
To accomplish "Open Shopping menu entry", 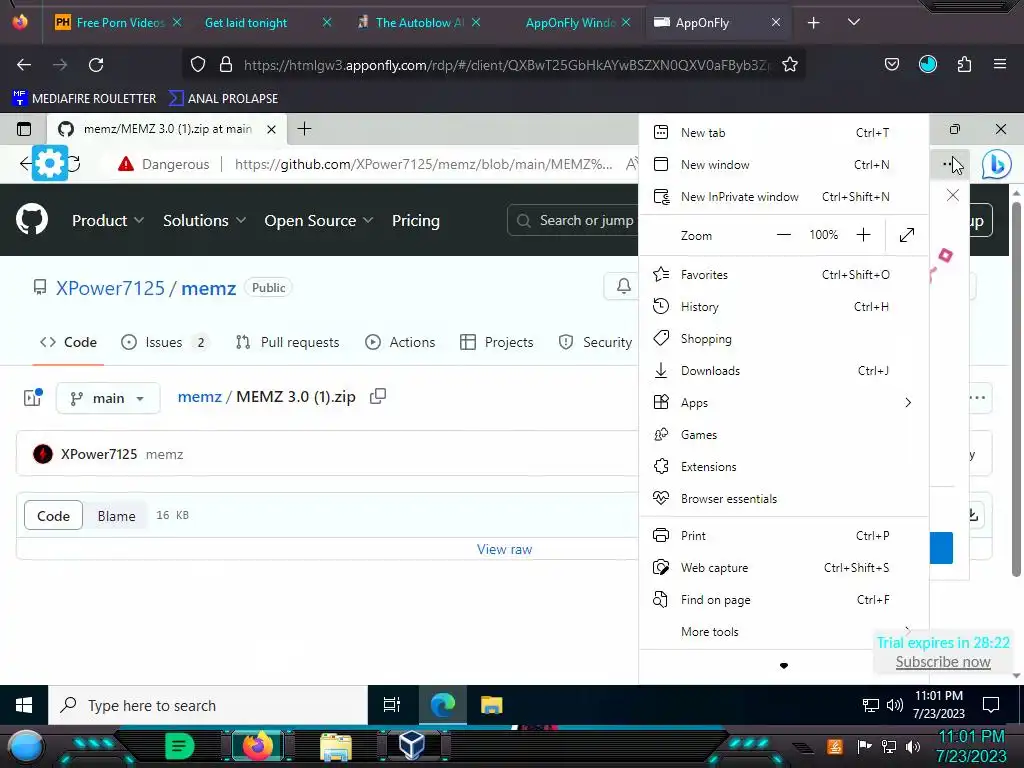I will pyautogui.click(x=784, y=339).
